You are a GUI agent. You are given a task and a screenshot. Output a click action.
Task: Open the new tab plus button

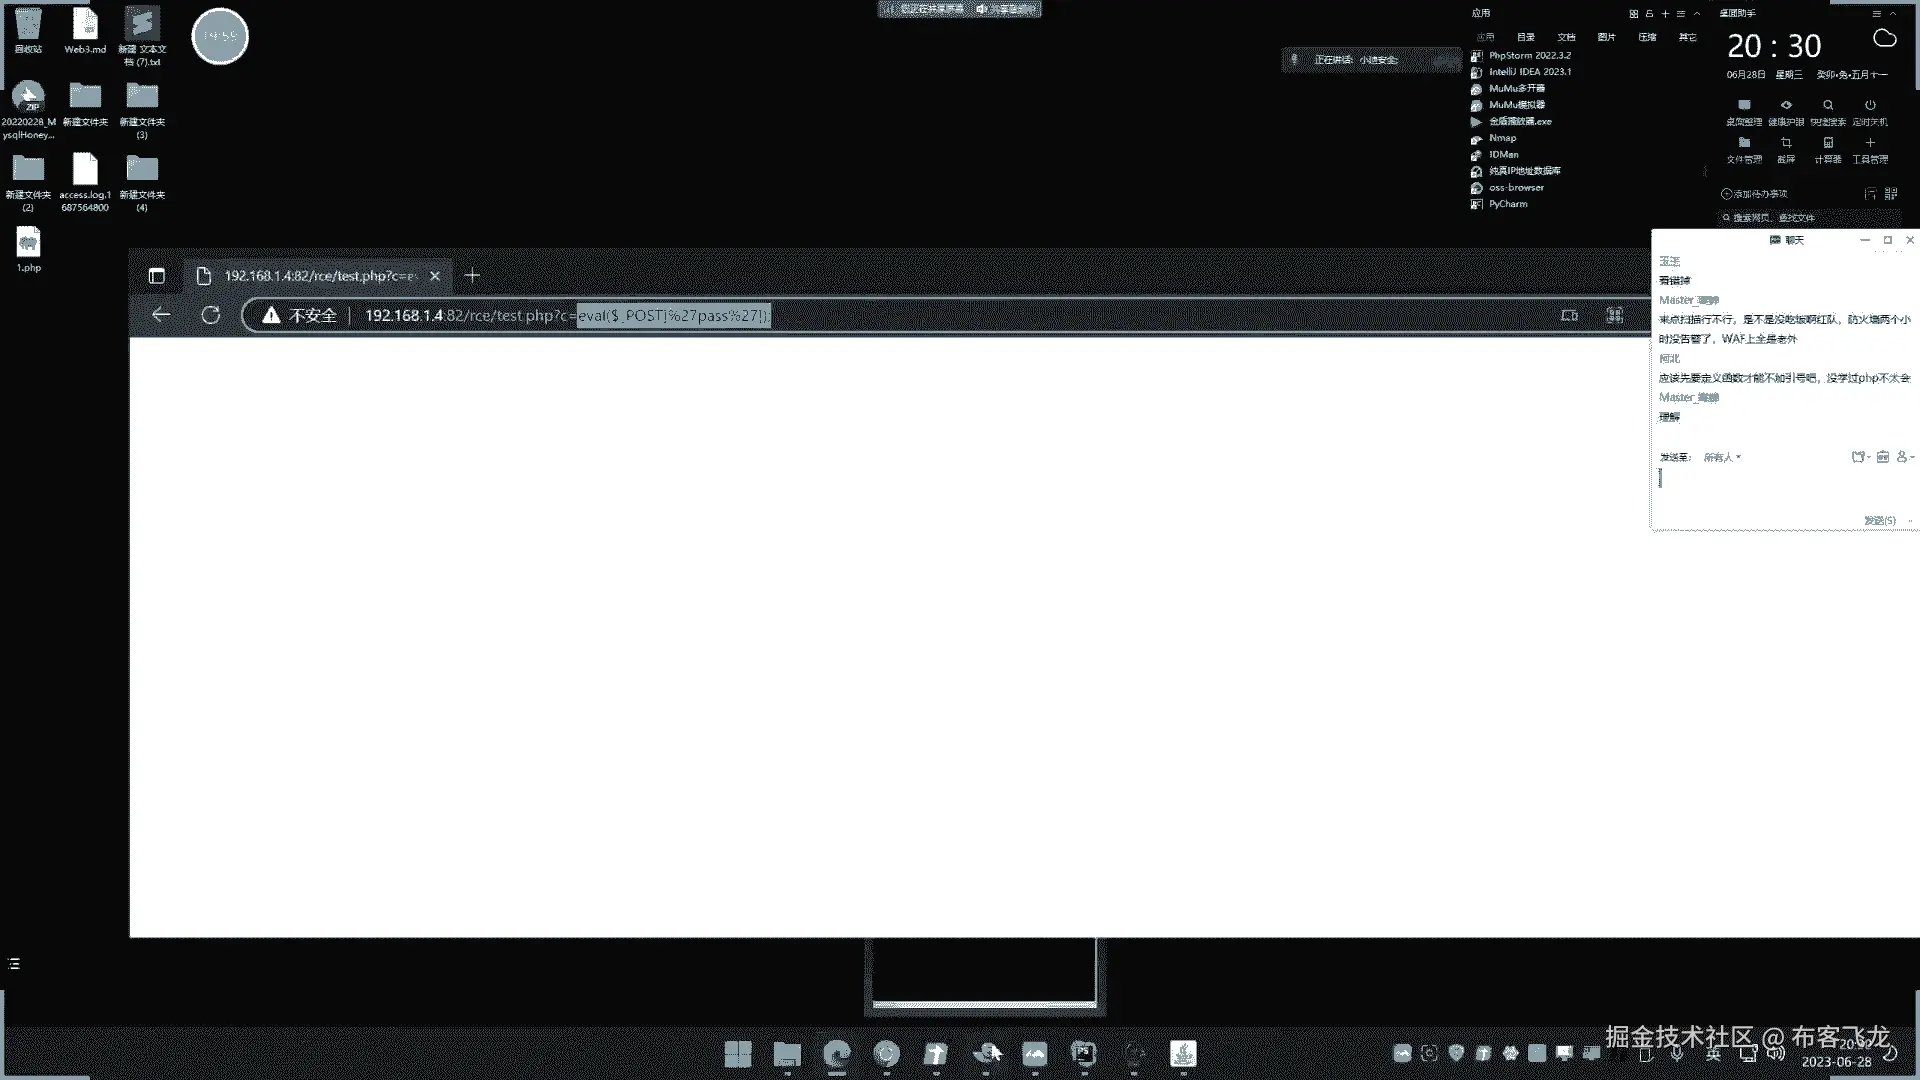tap(472, 275)
